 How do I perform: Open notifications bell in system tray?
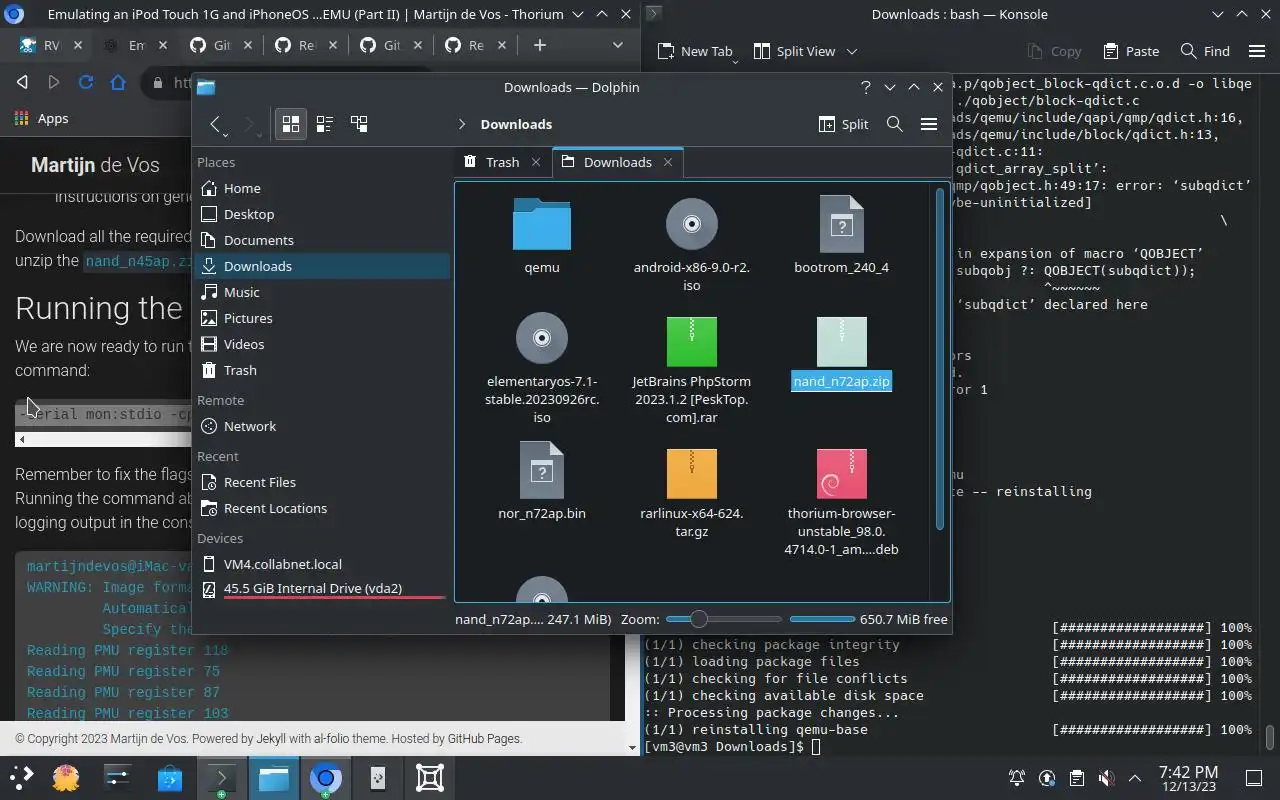[1017, 778]
